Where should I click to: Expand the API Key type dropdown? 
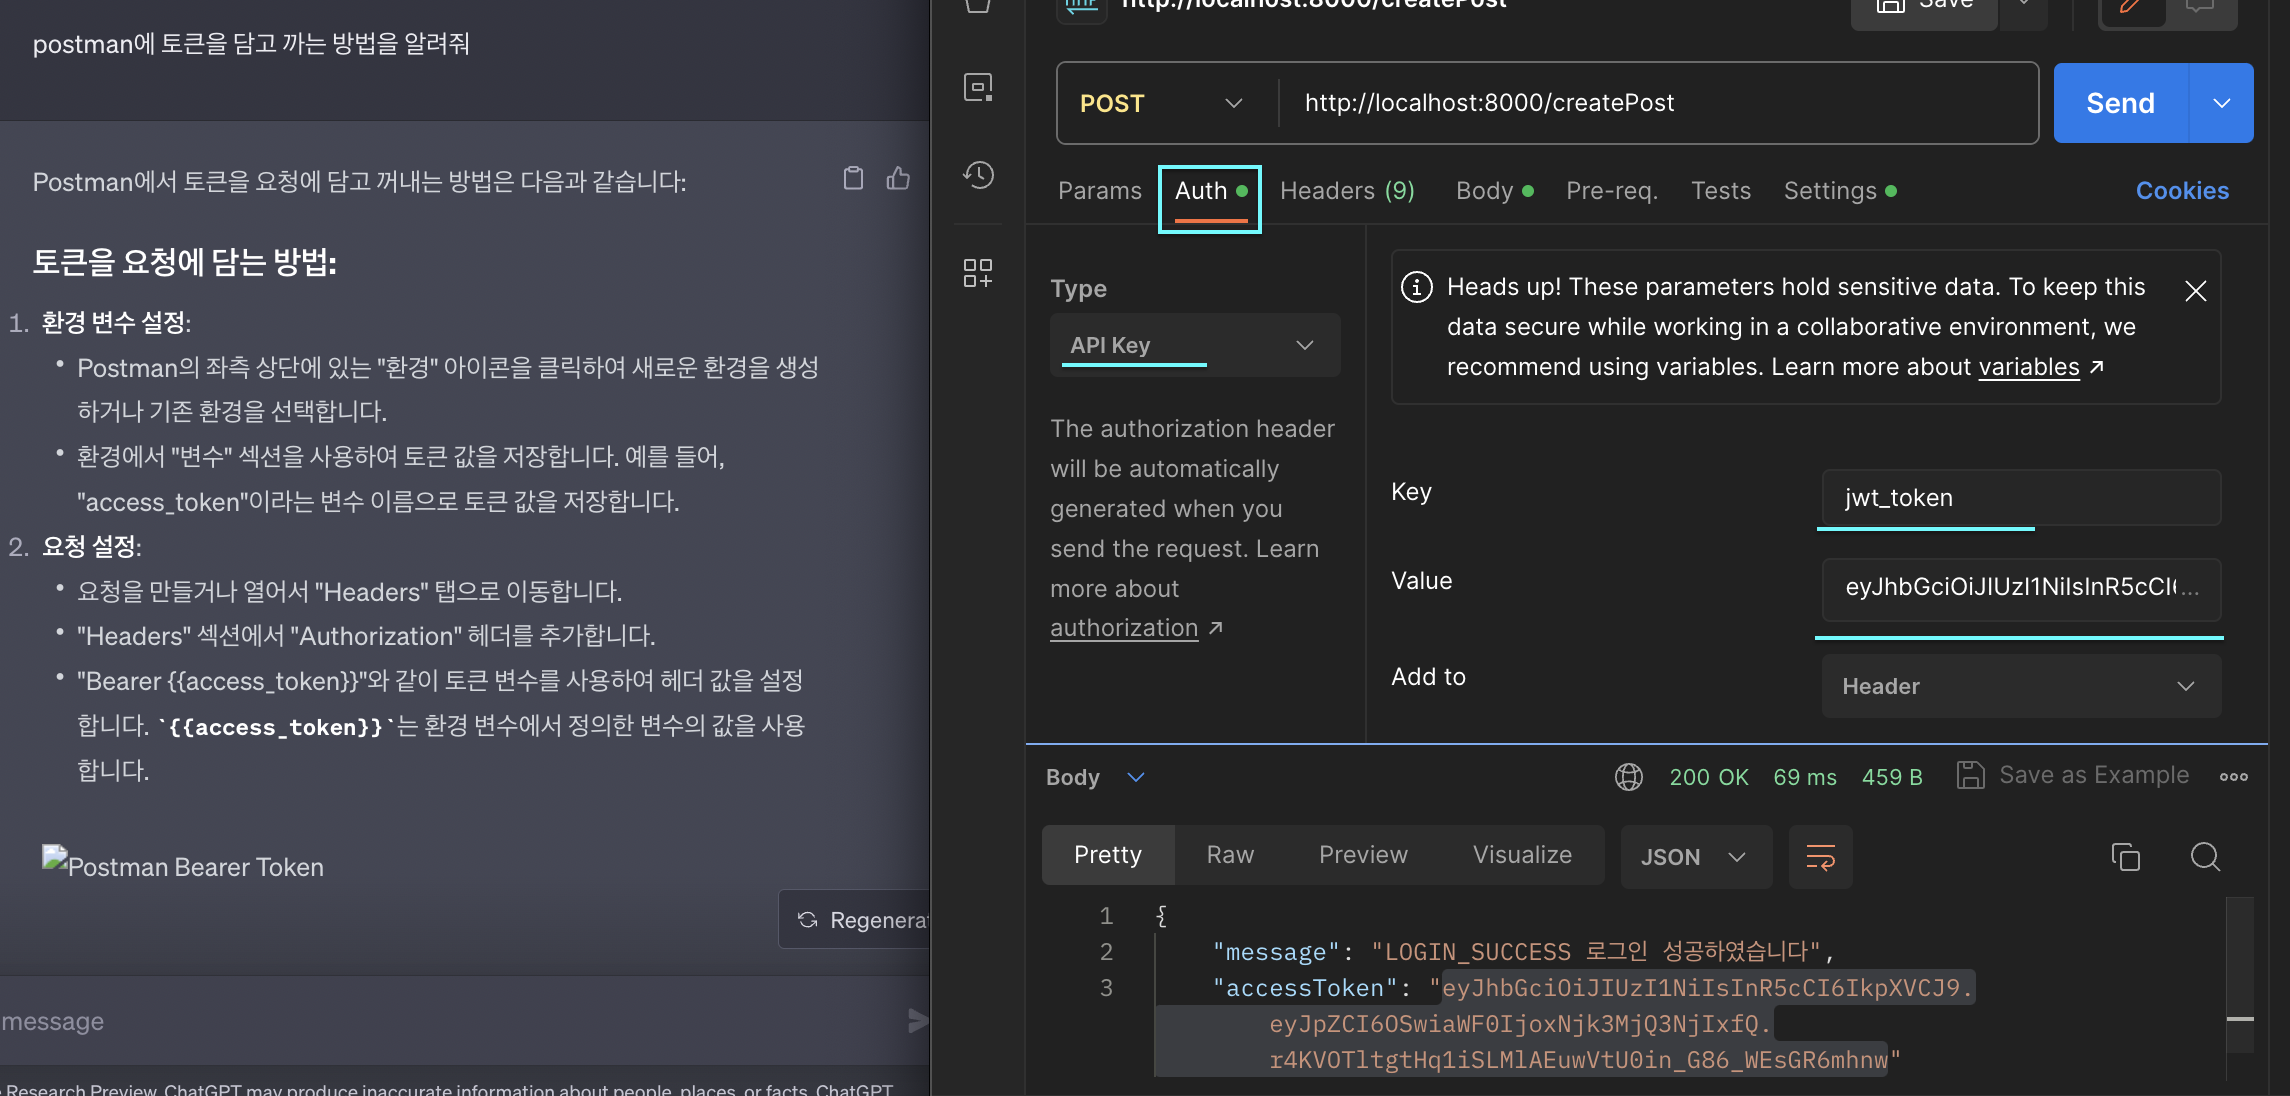[x=1194, y=346]
